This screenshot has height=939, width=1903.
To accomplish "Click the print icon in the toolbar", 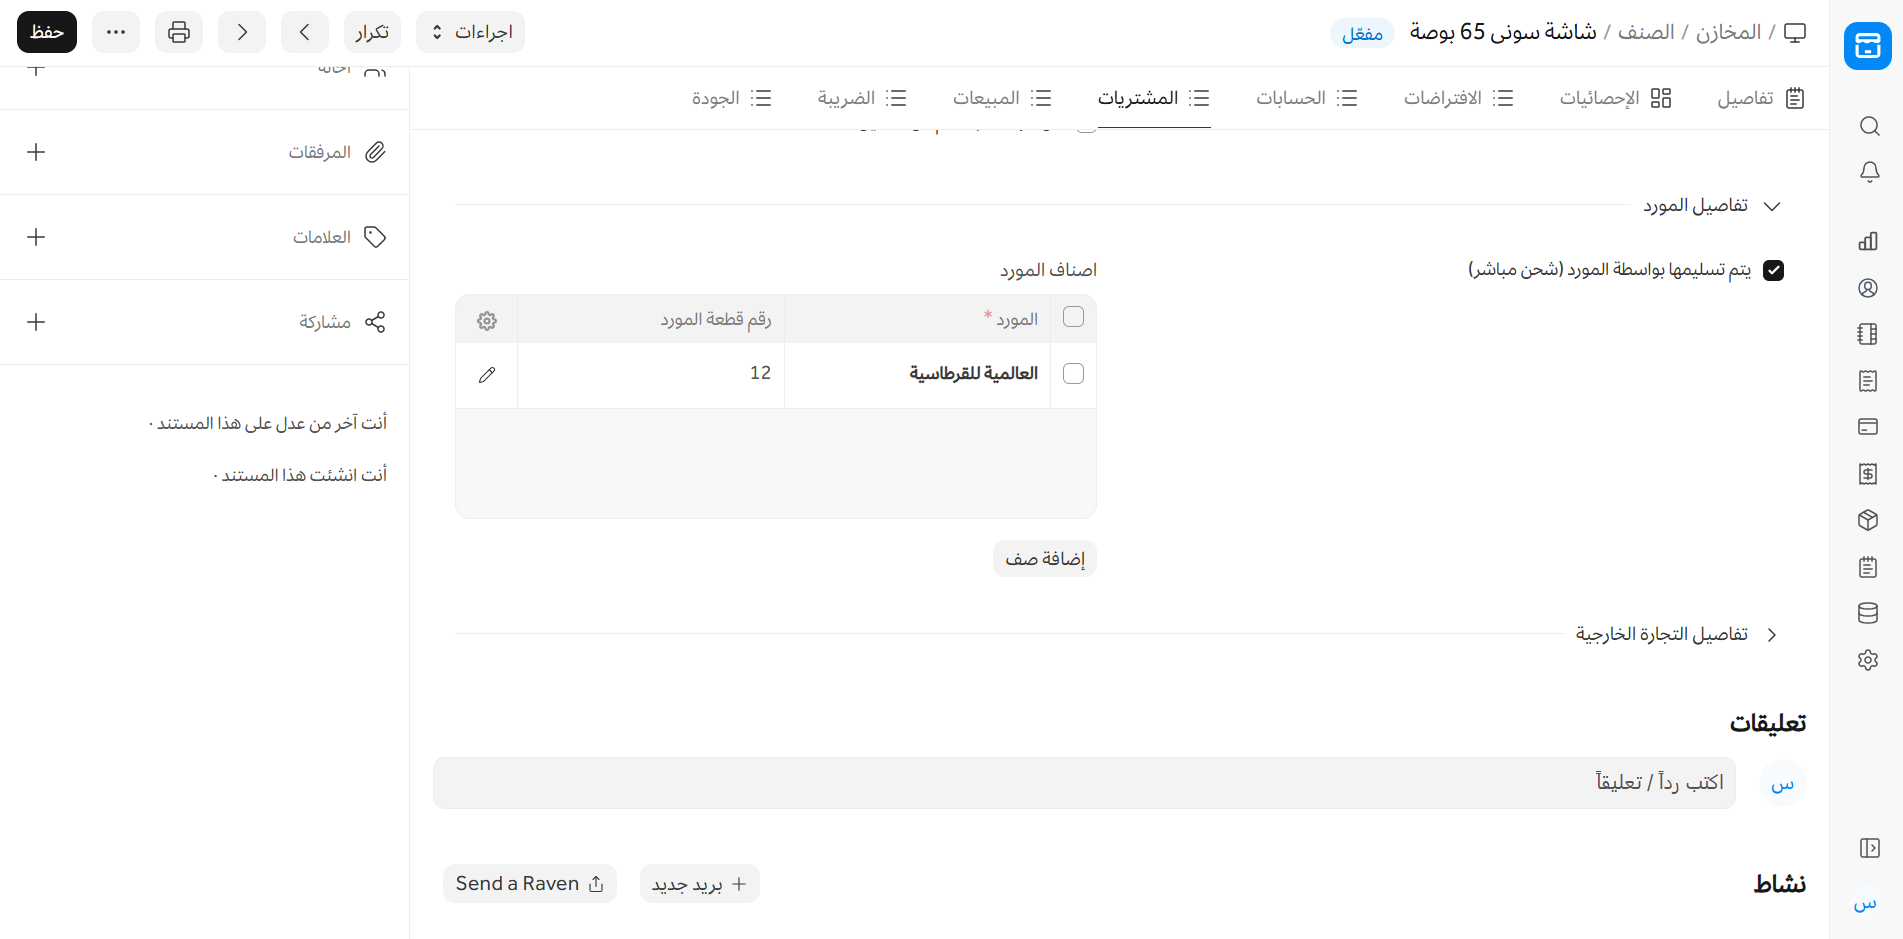I will coord(179,32).
